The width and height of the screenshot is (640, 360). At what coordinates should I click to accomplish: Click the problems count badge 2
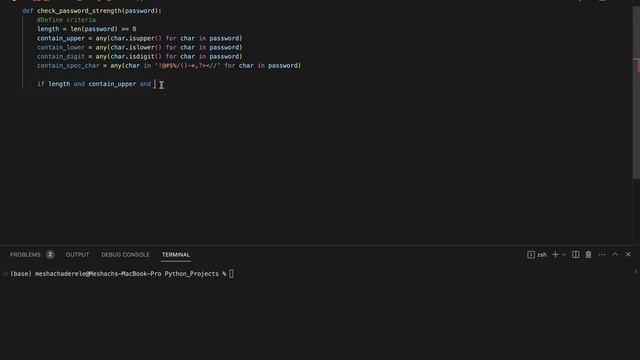[x=50, y=255]
